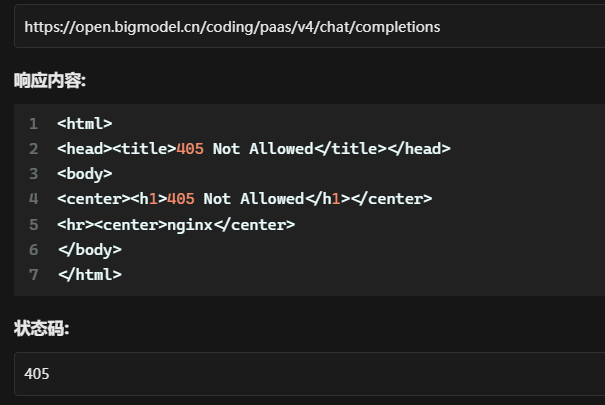Click the request URL input field

tap(309, 26)
